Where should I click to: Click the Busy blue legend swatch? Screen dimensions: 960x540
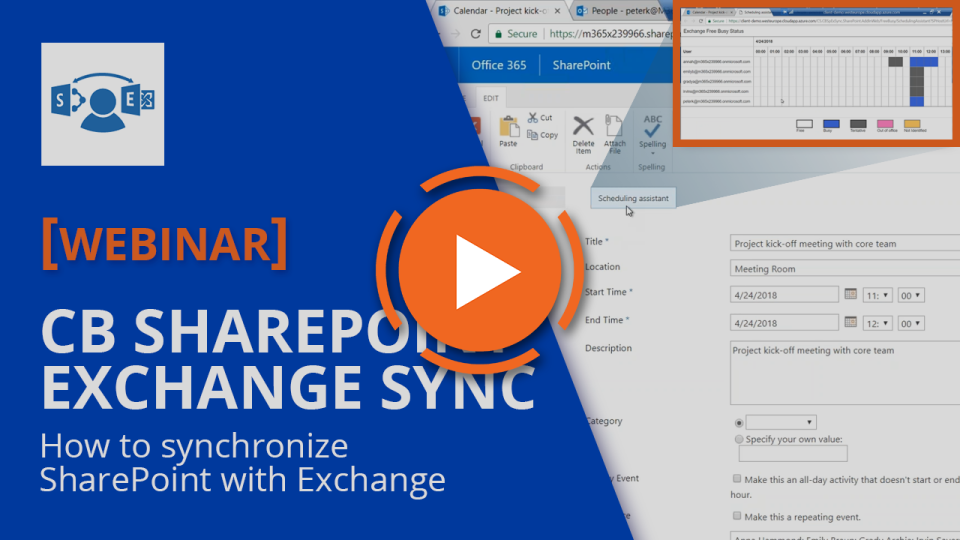click(x=831, y=124)
